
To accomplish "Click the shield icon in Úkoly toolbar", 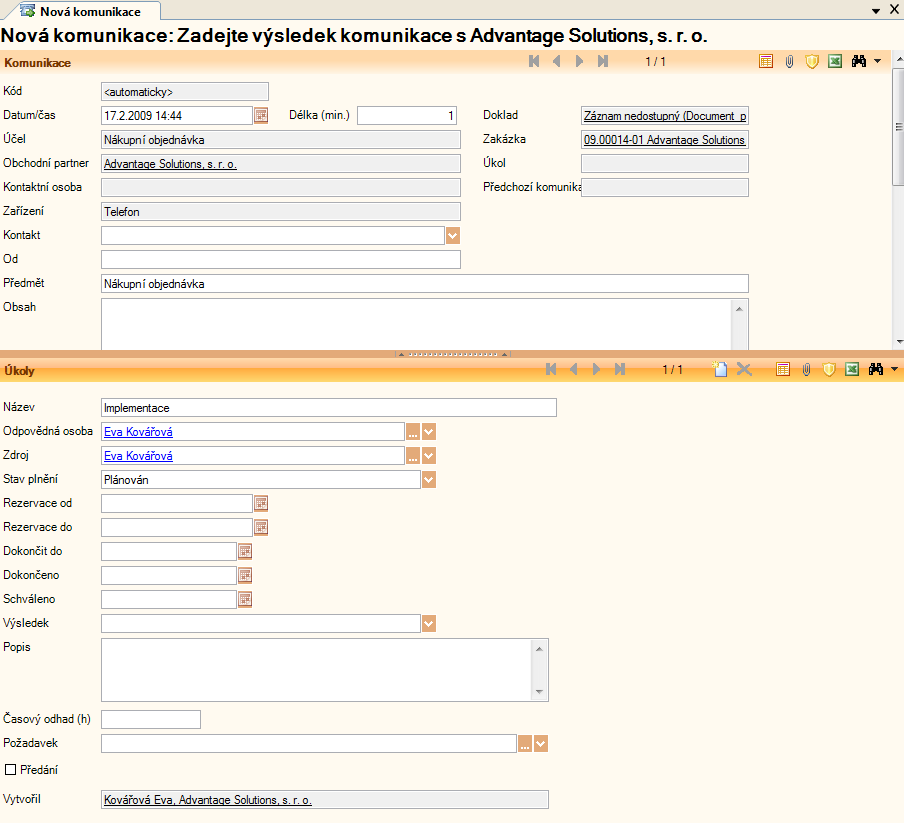I will click(x=829, y=370).
